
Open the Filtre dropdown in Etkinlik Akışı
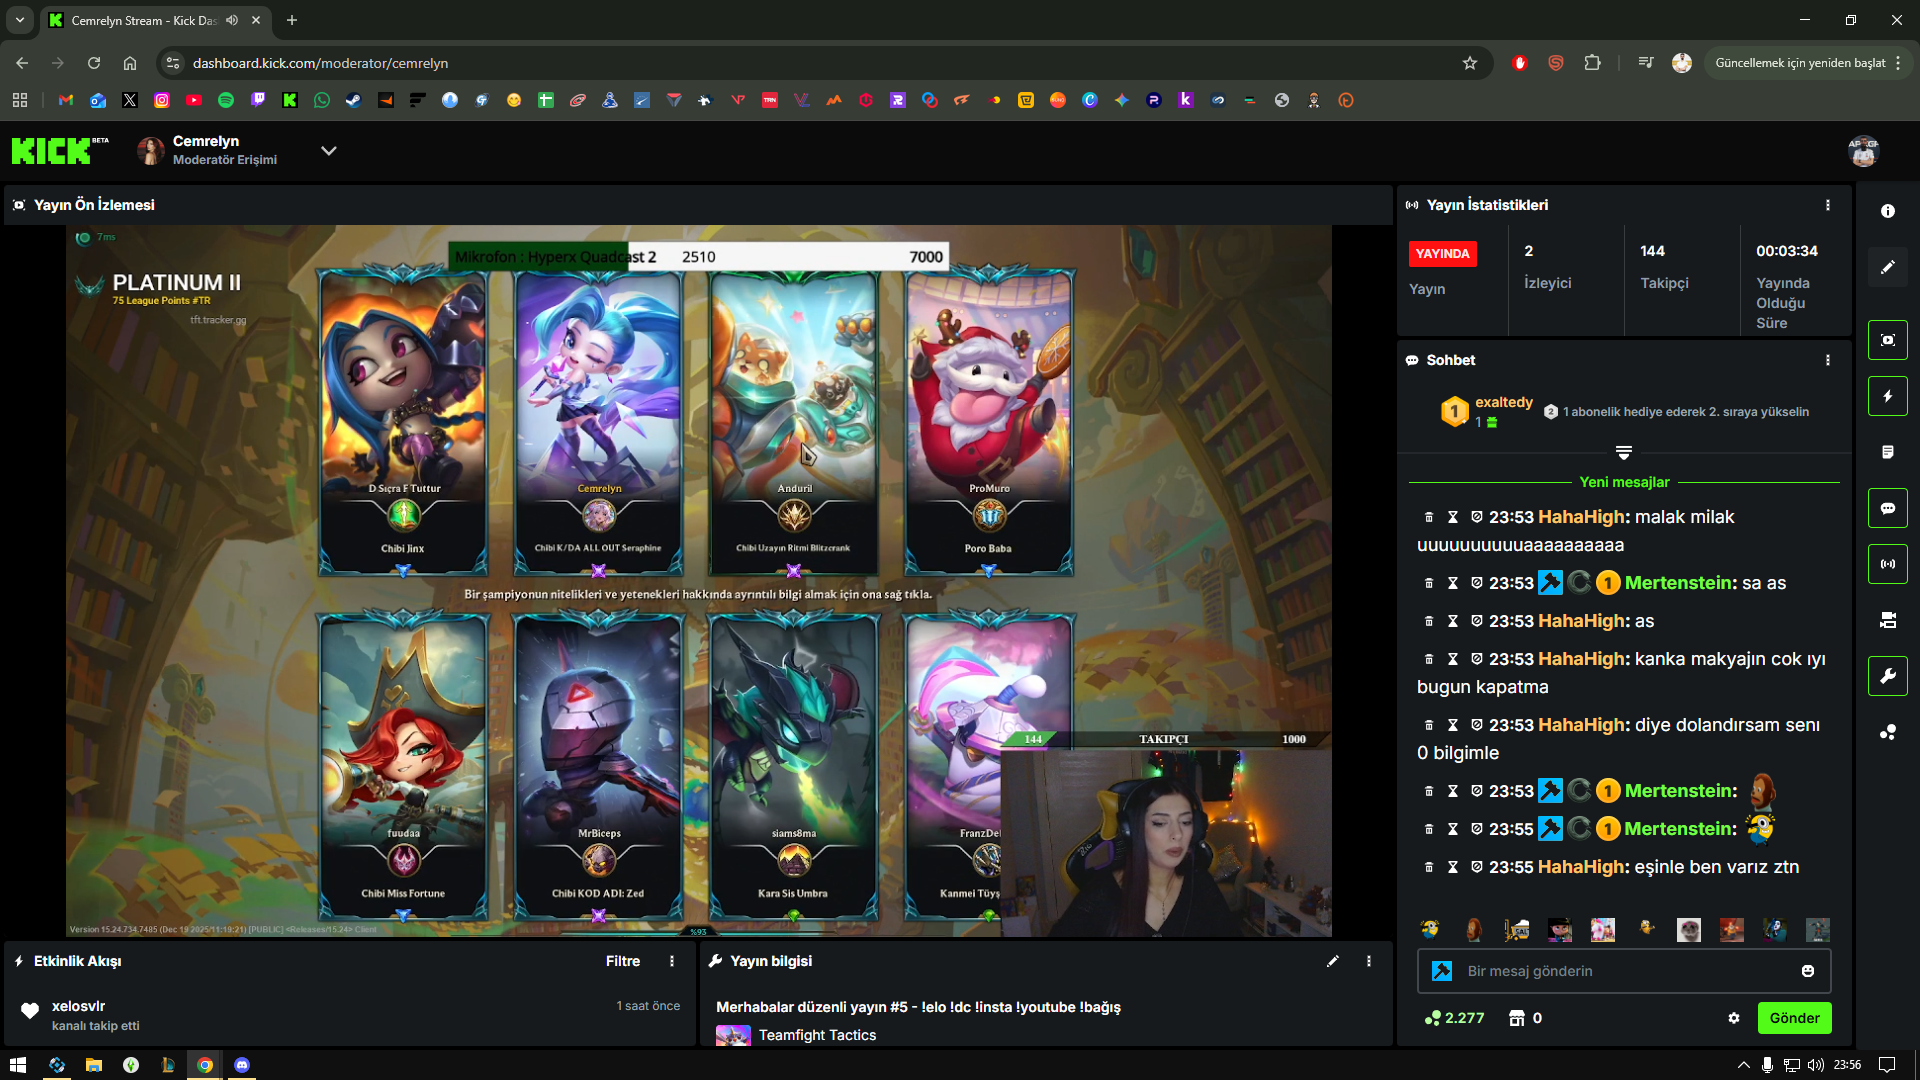pos(623,961)
